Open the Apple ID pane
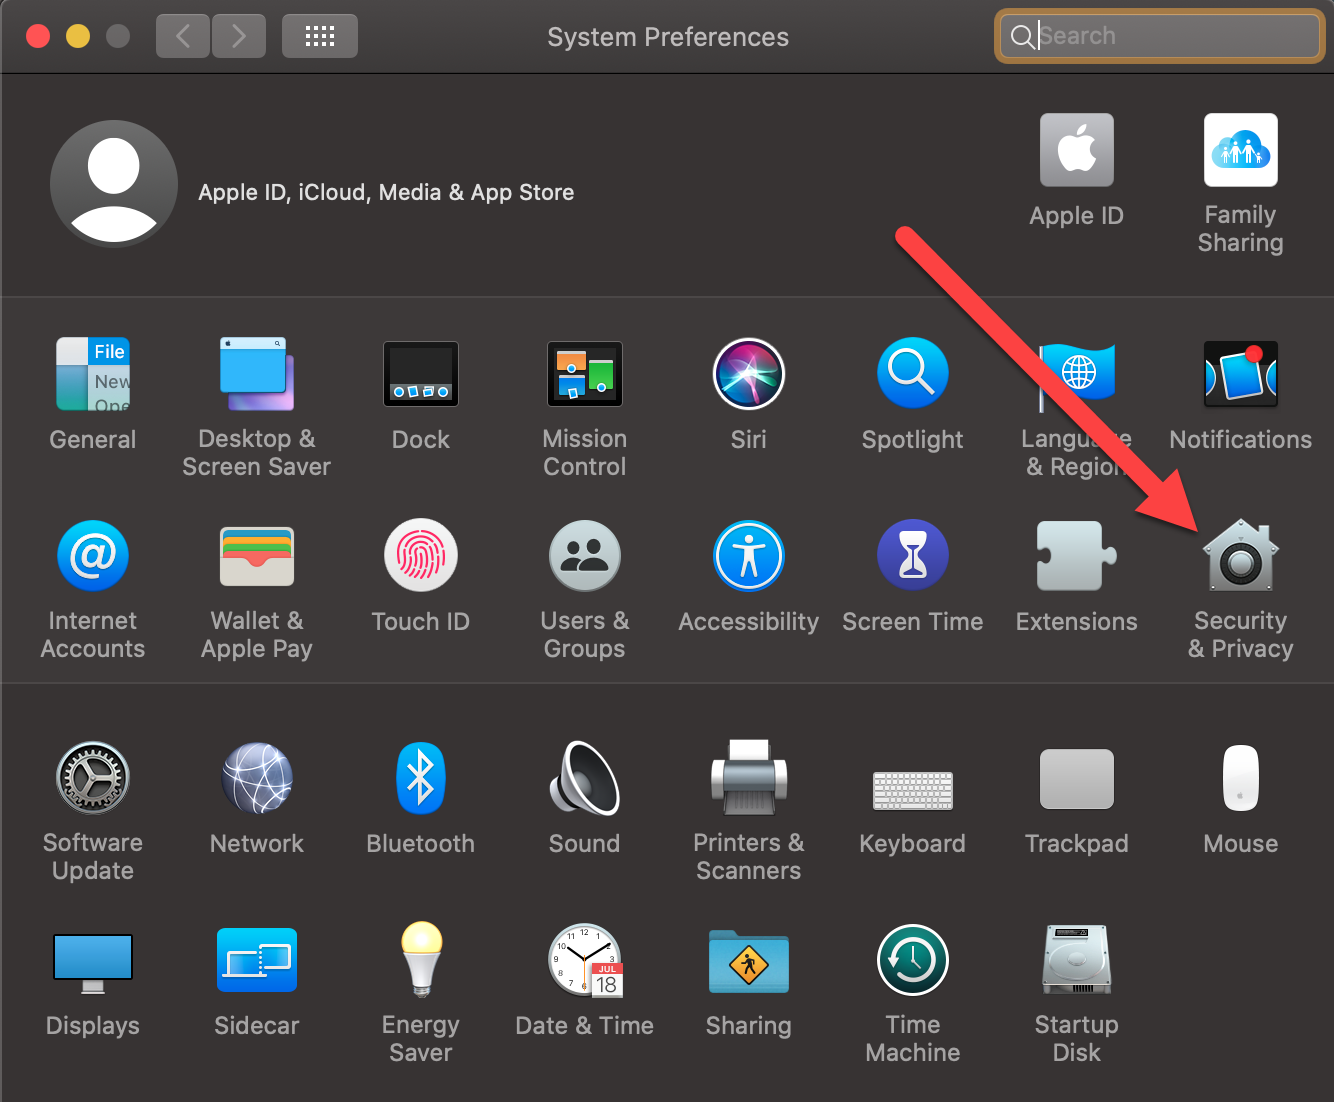The height and width of the screenshot is (1102, 1334). 1077,150
